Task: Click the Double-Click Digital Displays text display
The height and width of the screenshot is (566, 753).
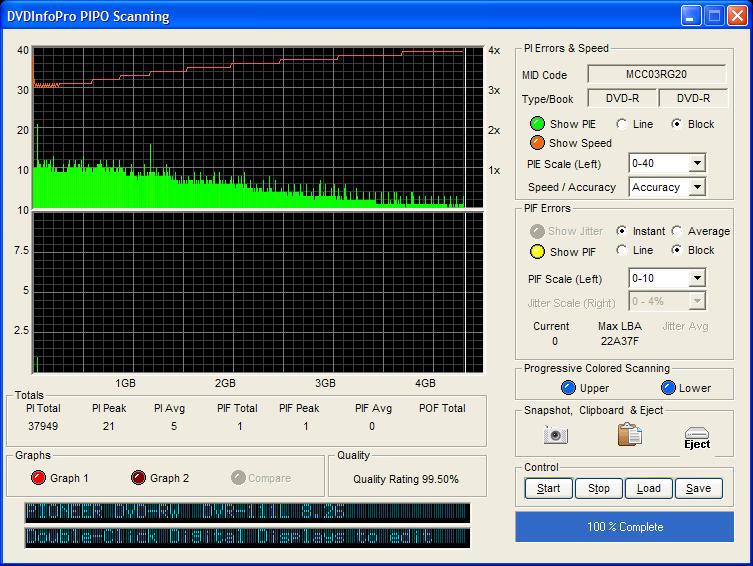Action: click(x=247, y=537)
